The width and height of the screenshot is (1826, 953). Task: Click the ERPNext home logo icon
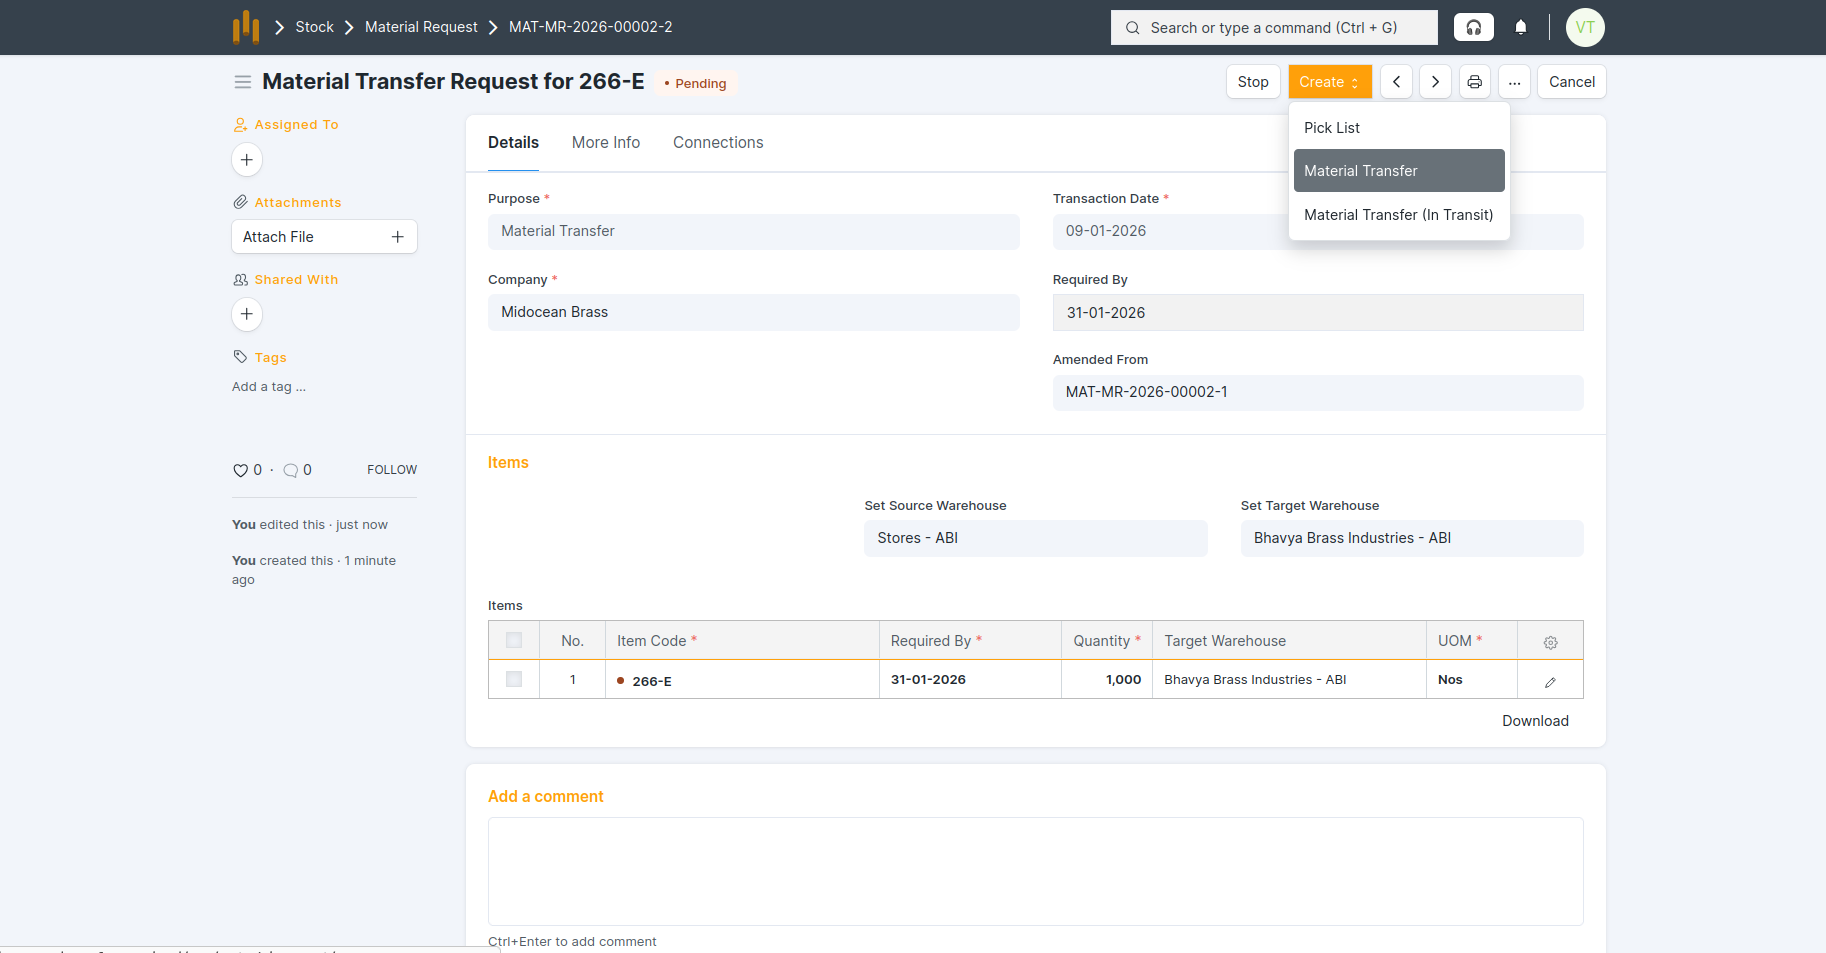point(246,27)
